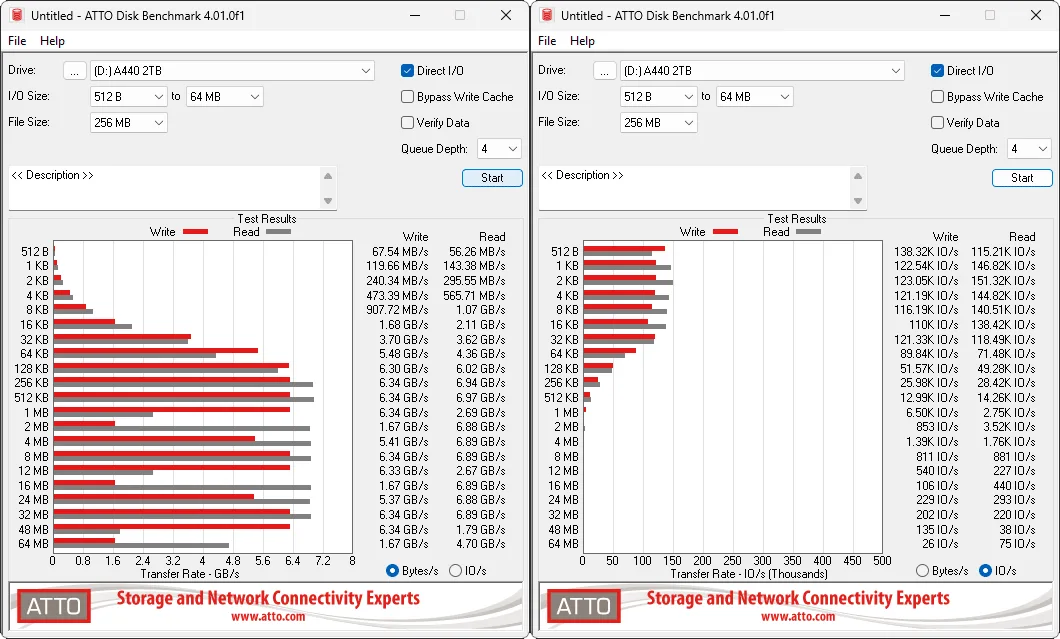Image resolution: width=1060 pixels, height=639 pixels.
Task: Click the 67.54 MB/s write value
Action: click(x=400, y=252)
